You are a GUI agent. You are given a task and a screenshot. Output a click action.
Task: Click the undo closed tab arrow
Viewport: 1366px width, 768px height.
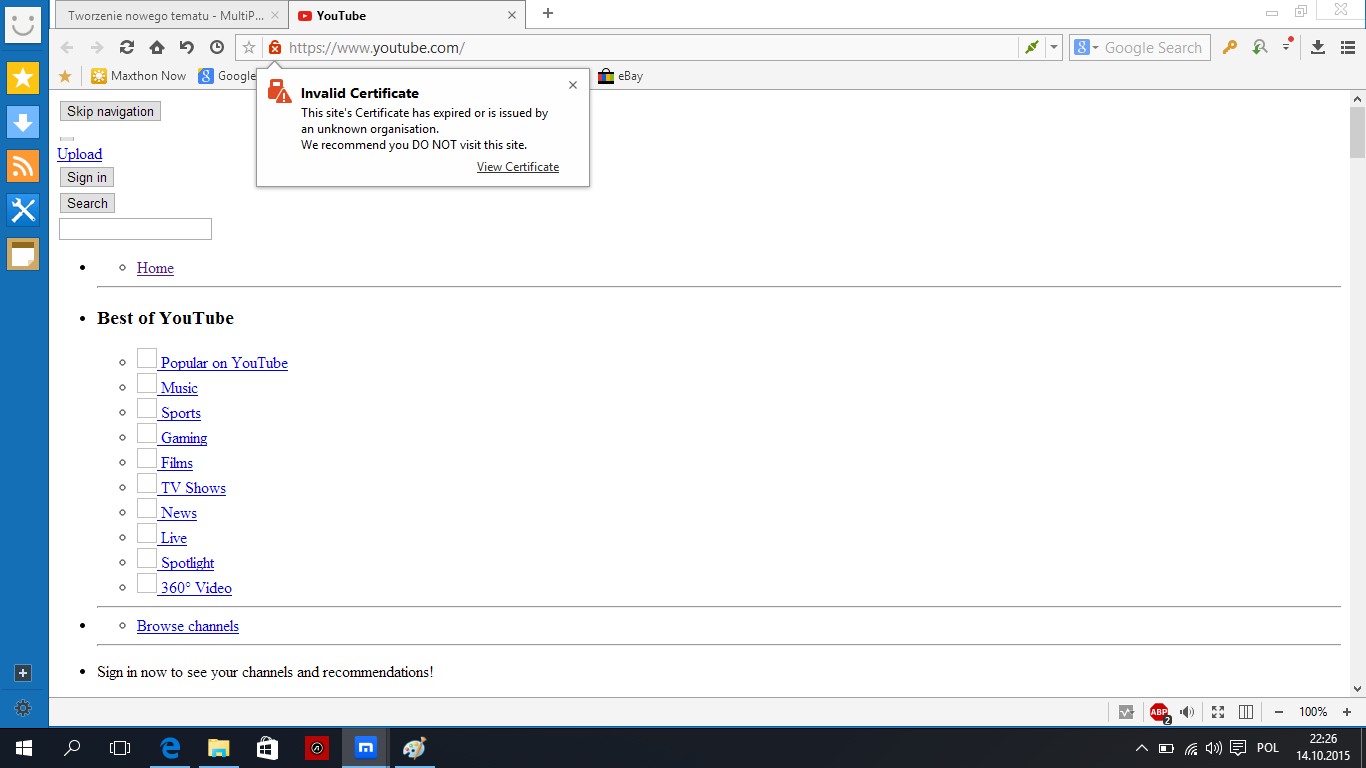coord(187,47)
